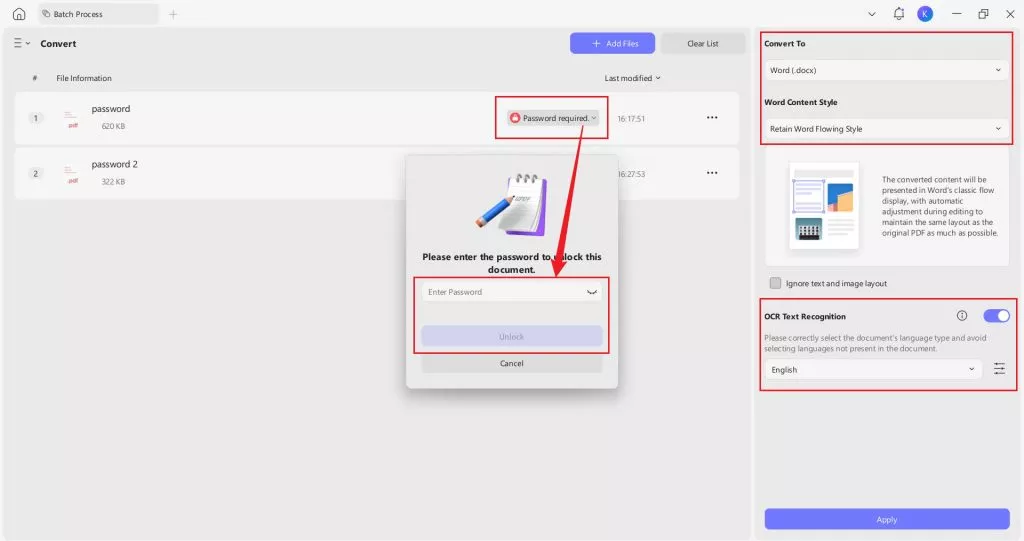Image resolution: width=1024 pixels, height=541 pixels.
Task: Select the Batch Process tab
Action: coord(98,14)
